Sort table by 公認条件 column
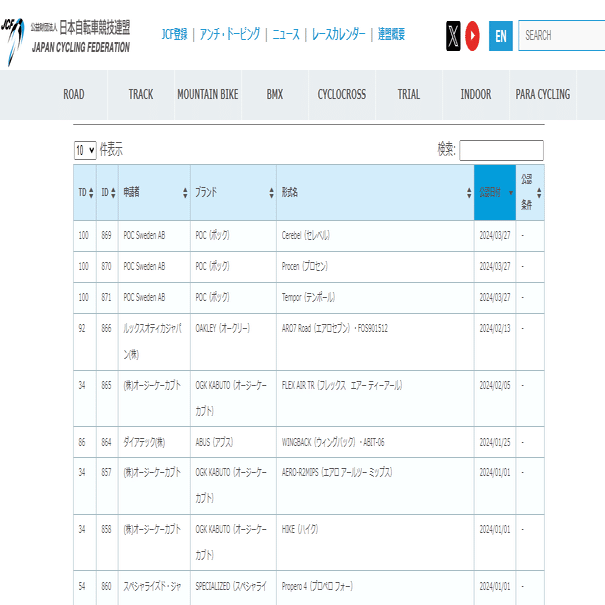 click(530, 193)
